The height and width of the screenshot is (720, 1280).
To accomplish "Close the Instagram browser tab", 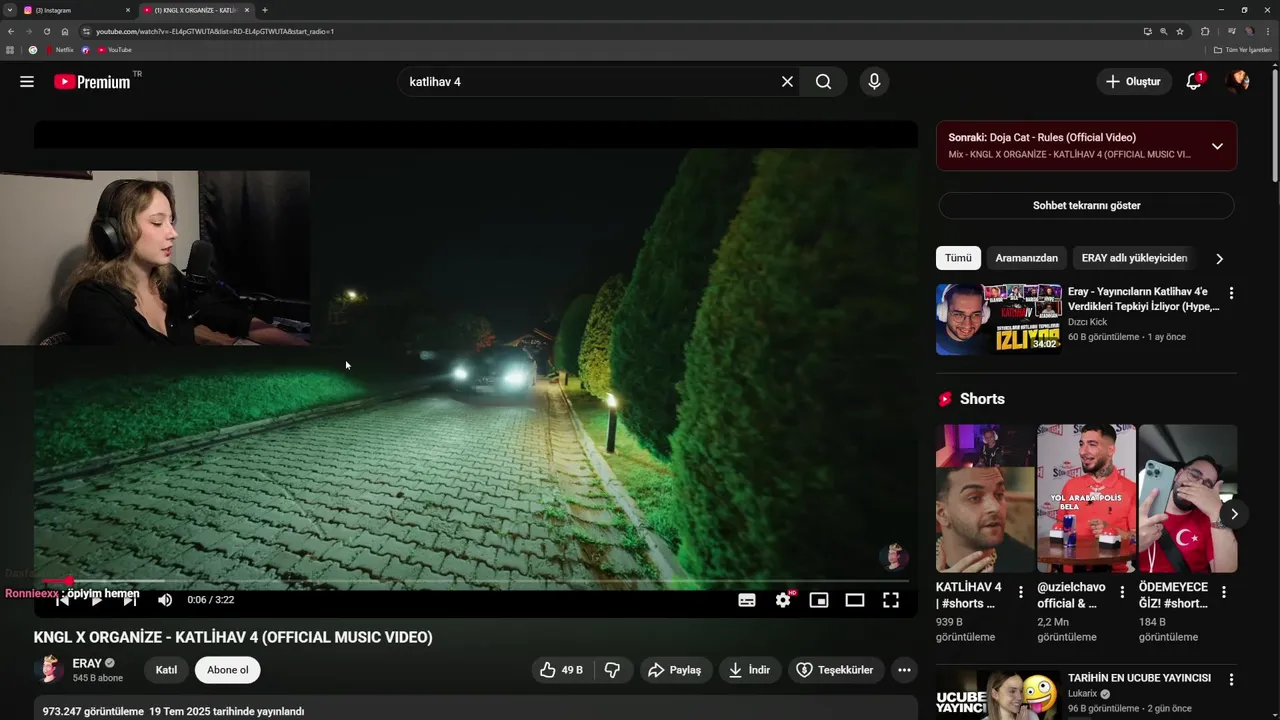I will point(128,10).
